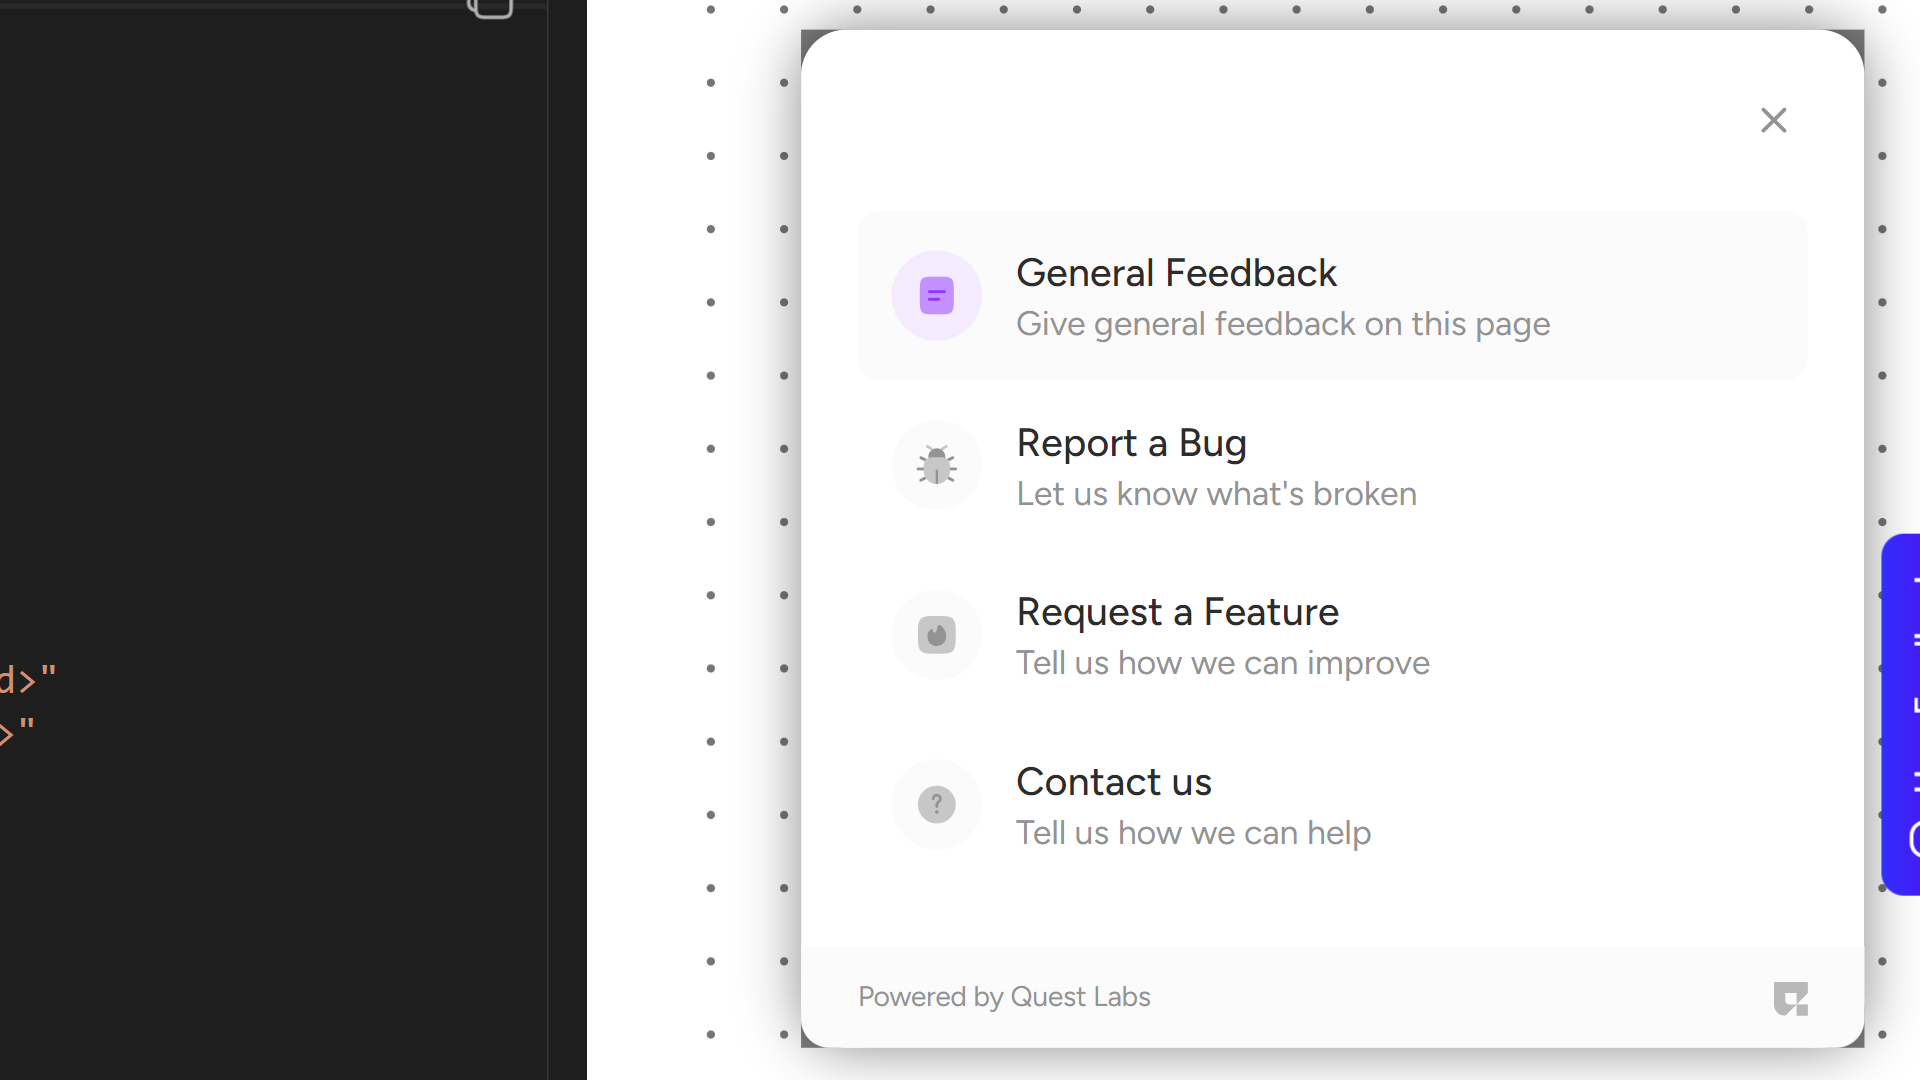Click the purple General Feedback note icon
This screenshot has width=1920, height=1080.
pos(936,295)
